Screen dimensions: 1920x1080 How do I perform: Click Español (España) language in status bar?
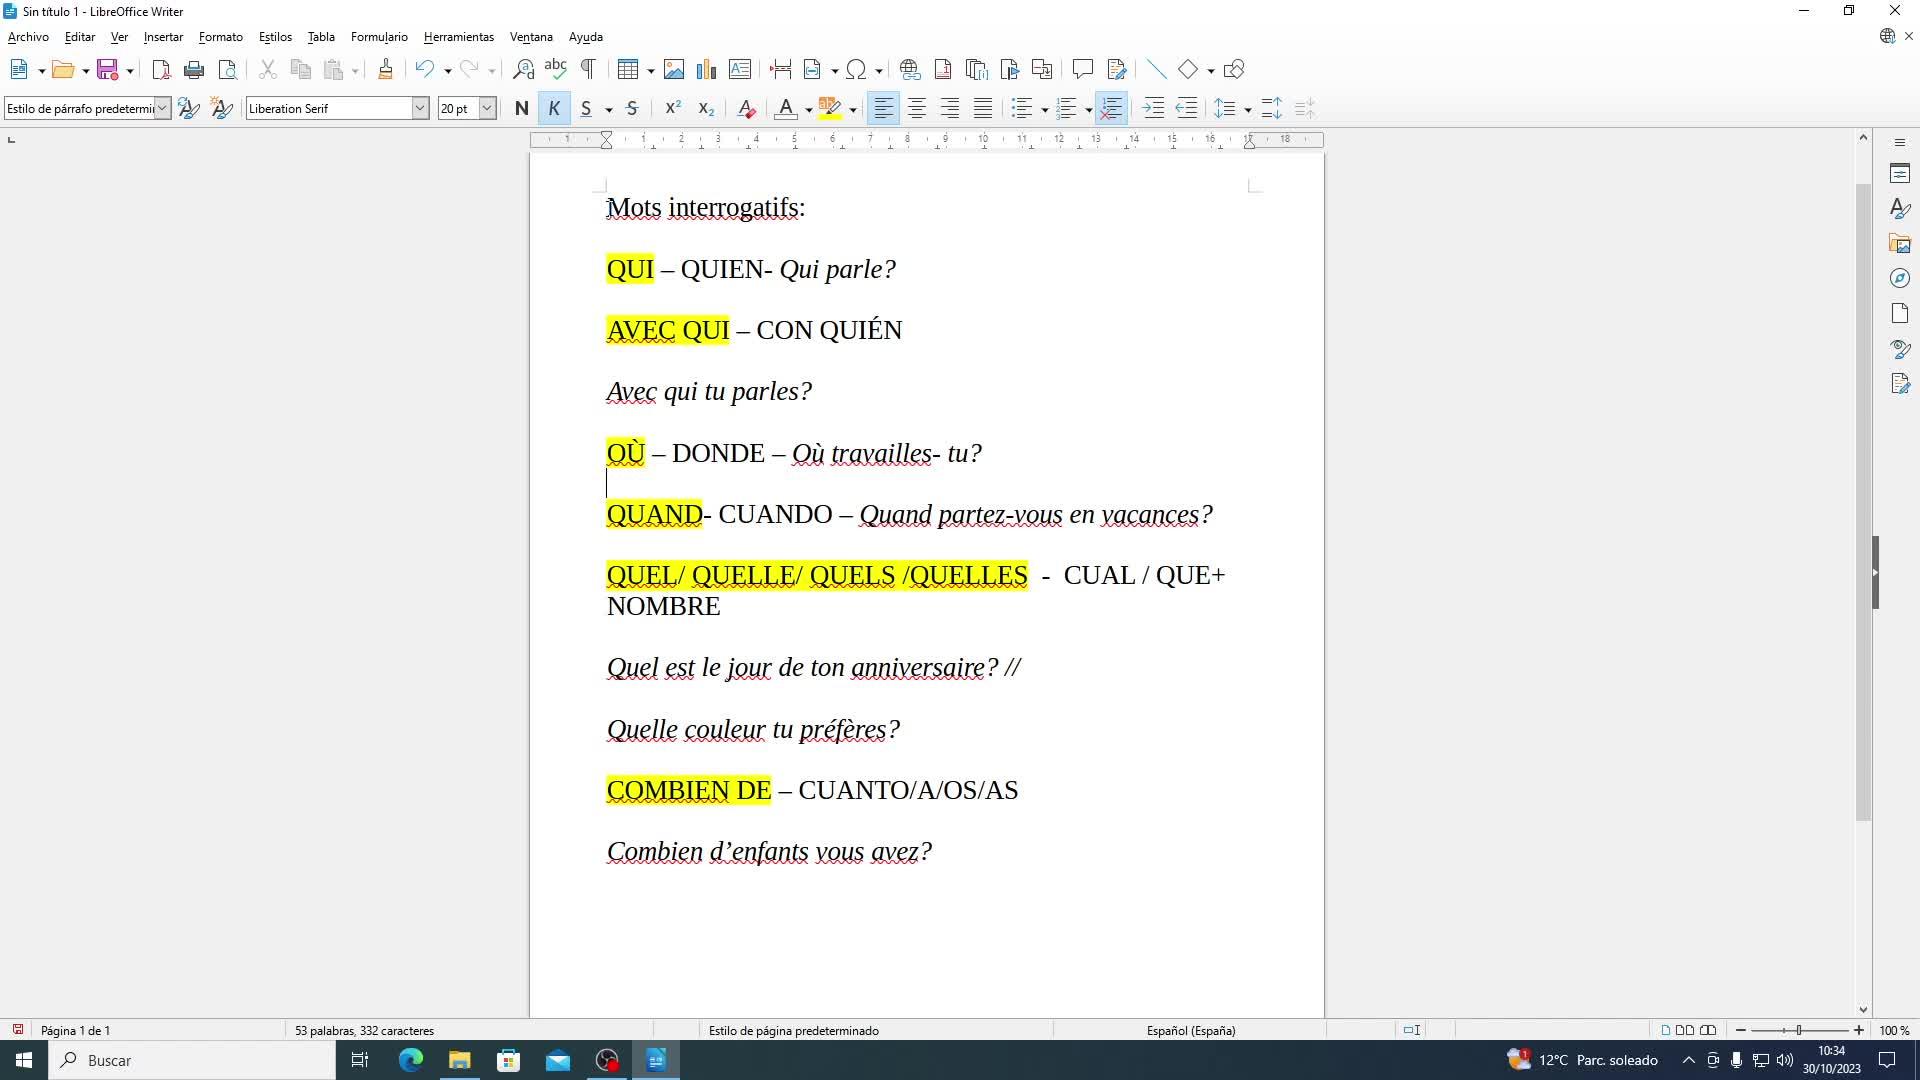coord(1190,1031)
